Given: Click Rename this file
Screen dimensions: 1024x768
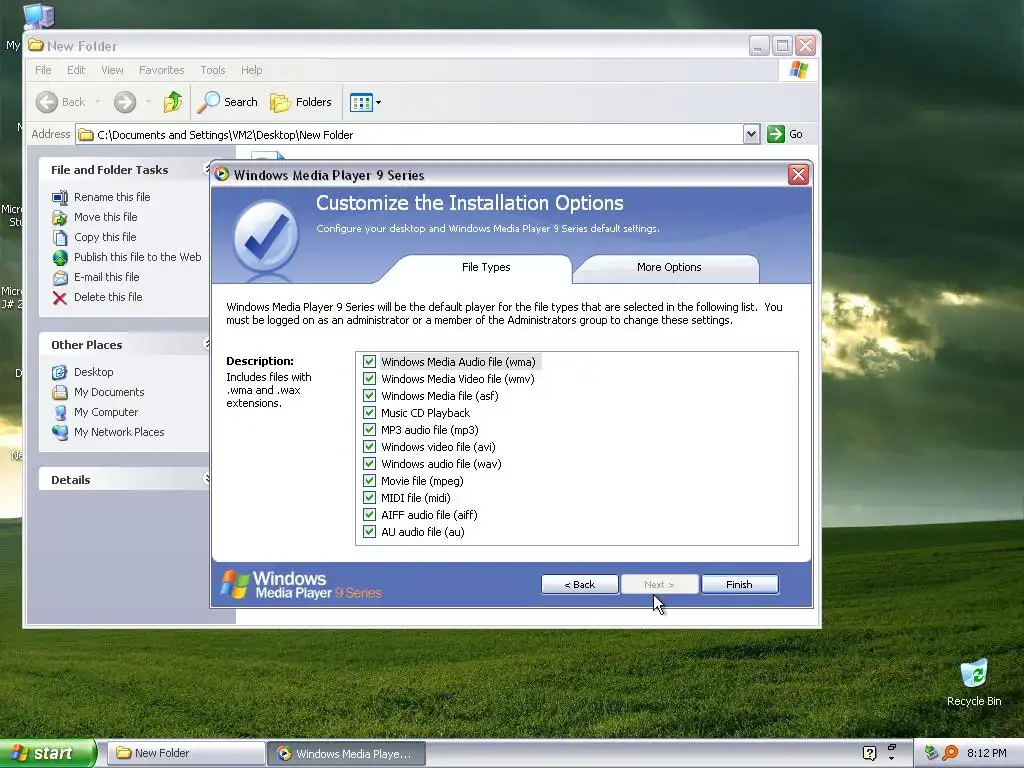Looking at the screenshot, I should pyautogui.click(x=112, y=197).
